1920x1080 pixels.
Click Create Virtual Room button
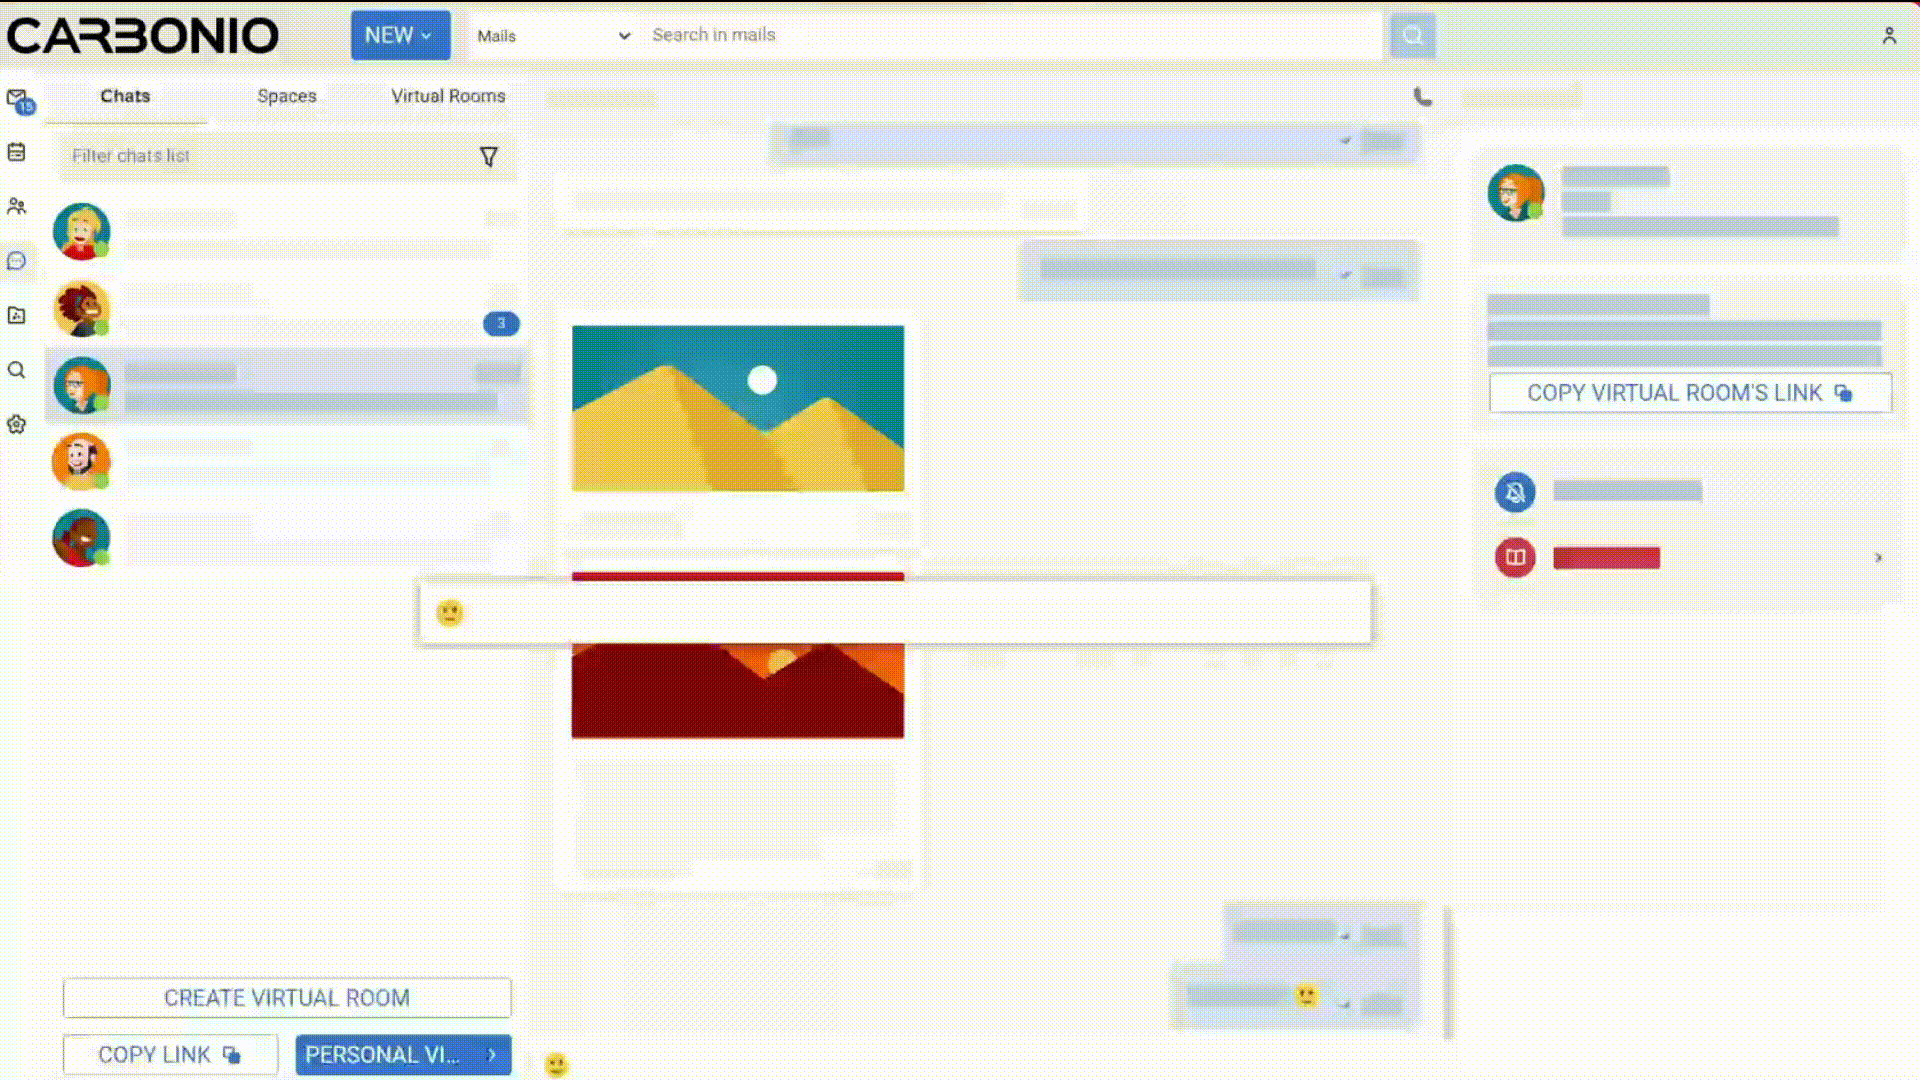click(287, 998)
